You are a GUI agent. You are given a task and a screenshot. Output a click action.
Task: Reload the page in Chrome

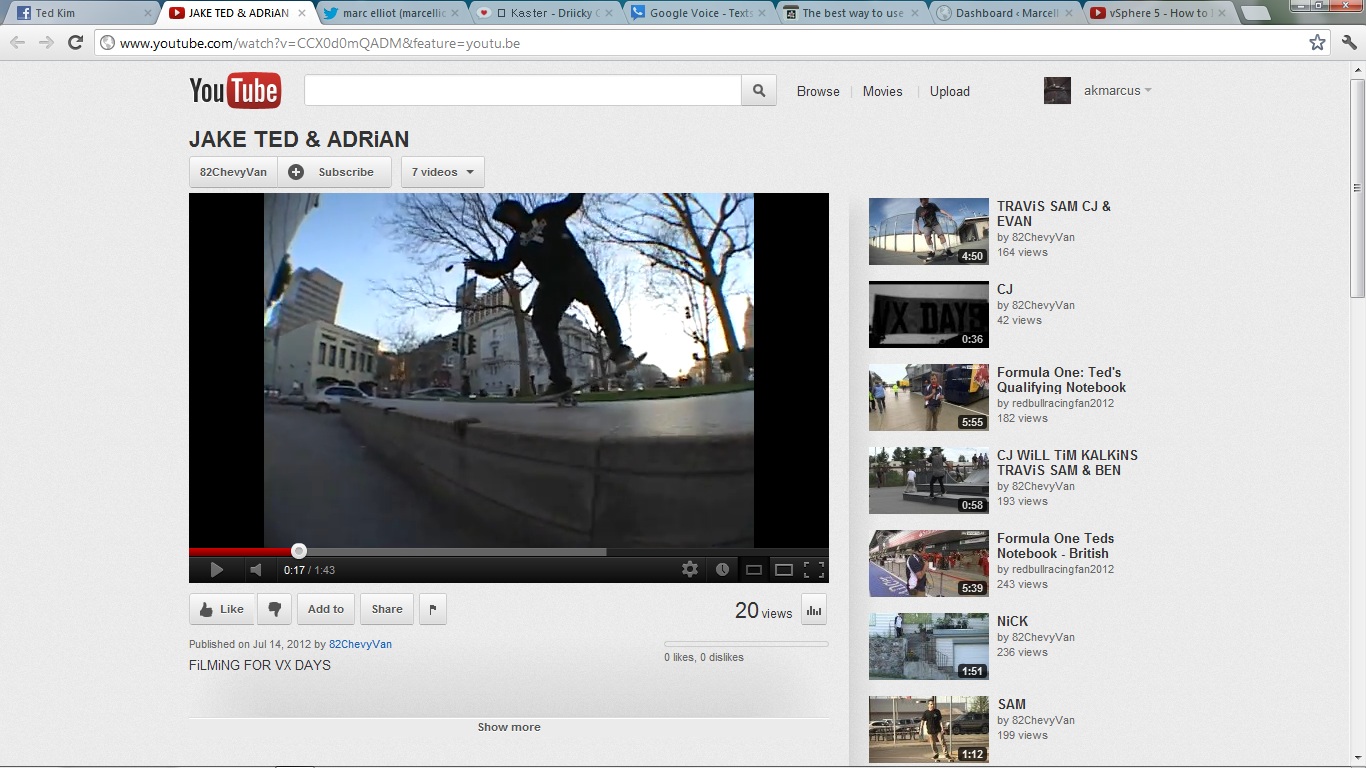click(x=75, y=43)
